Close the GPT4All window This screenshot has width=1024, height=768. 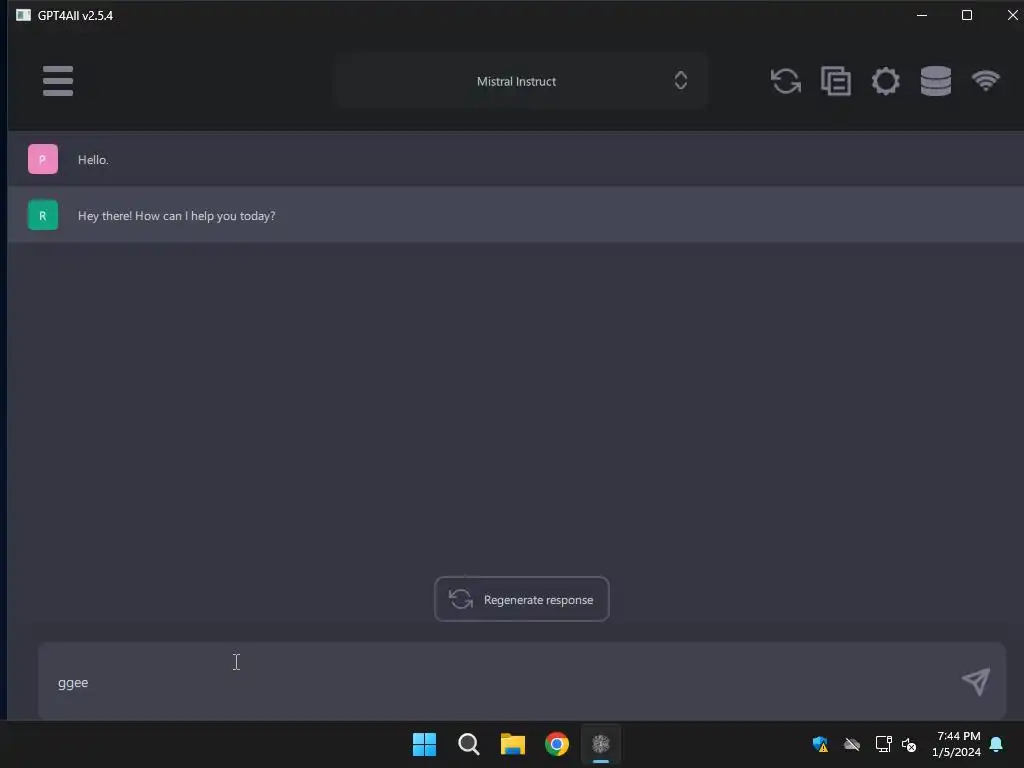point(1012,15)
